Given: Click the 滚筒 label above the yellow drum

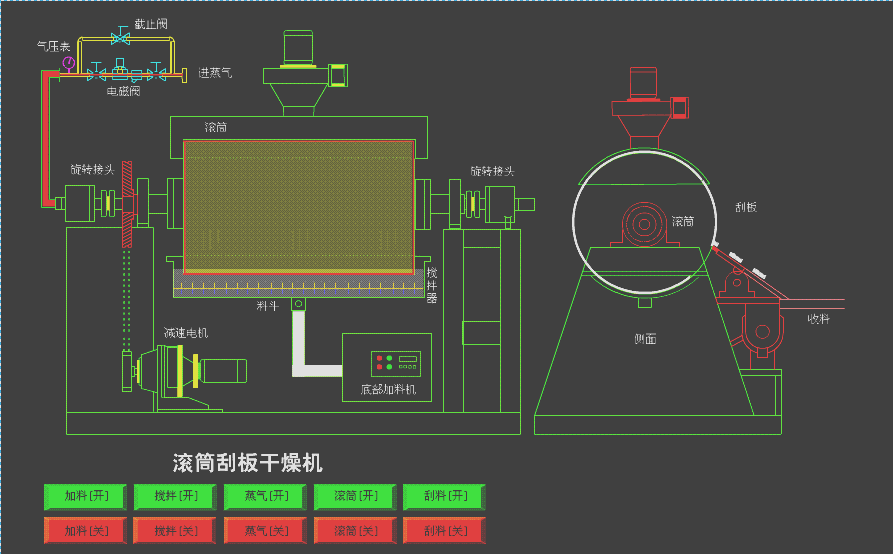Looking at the screenshot, I should click(216, 127).
